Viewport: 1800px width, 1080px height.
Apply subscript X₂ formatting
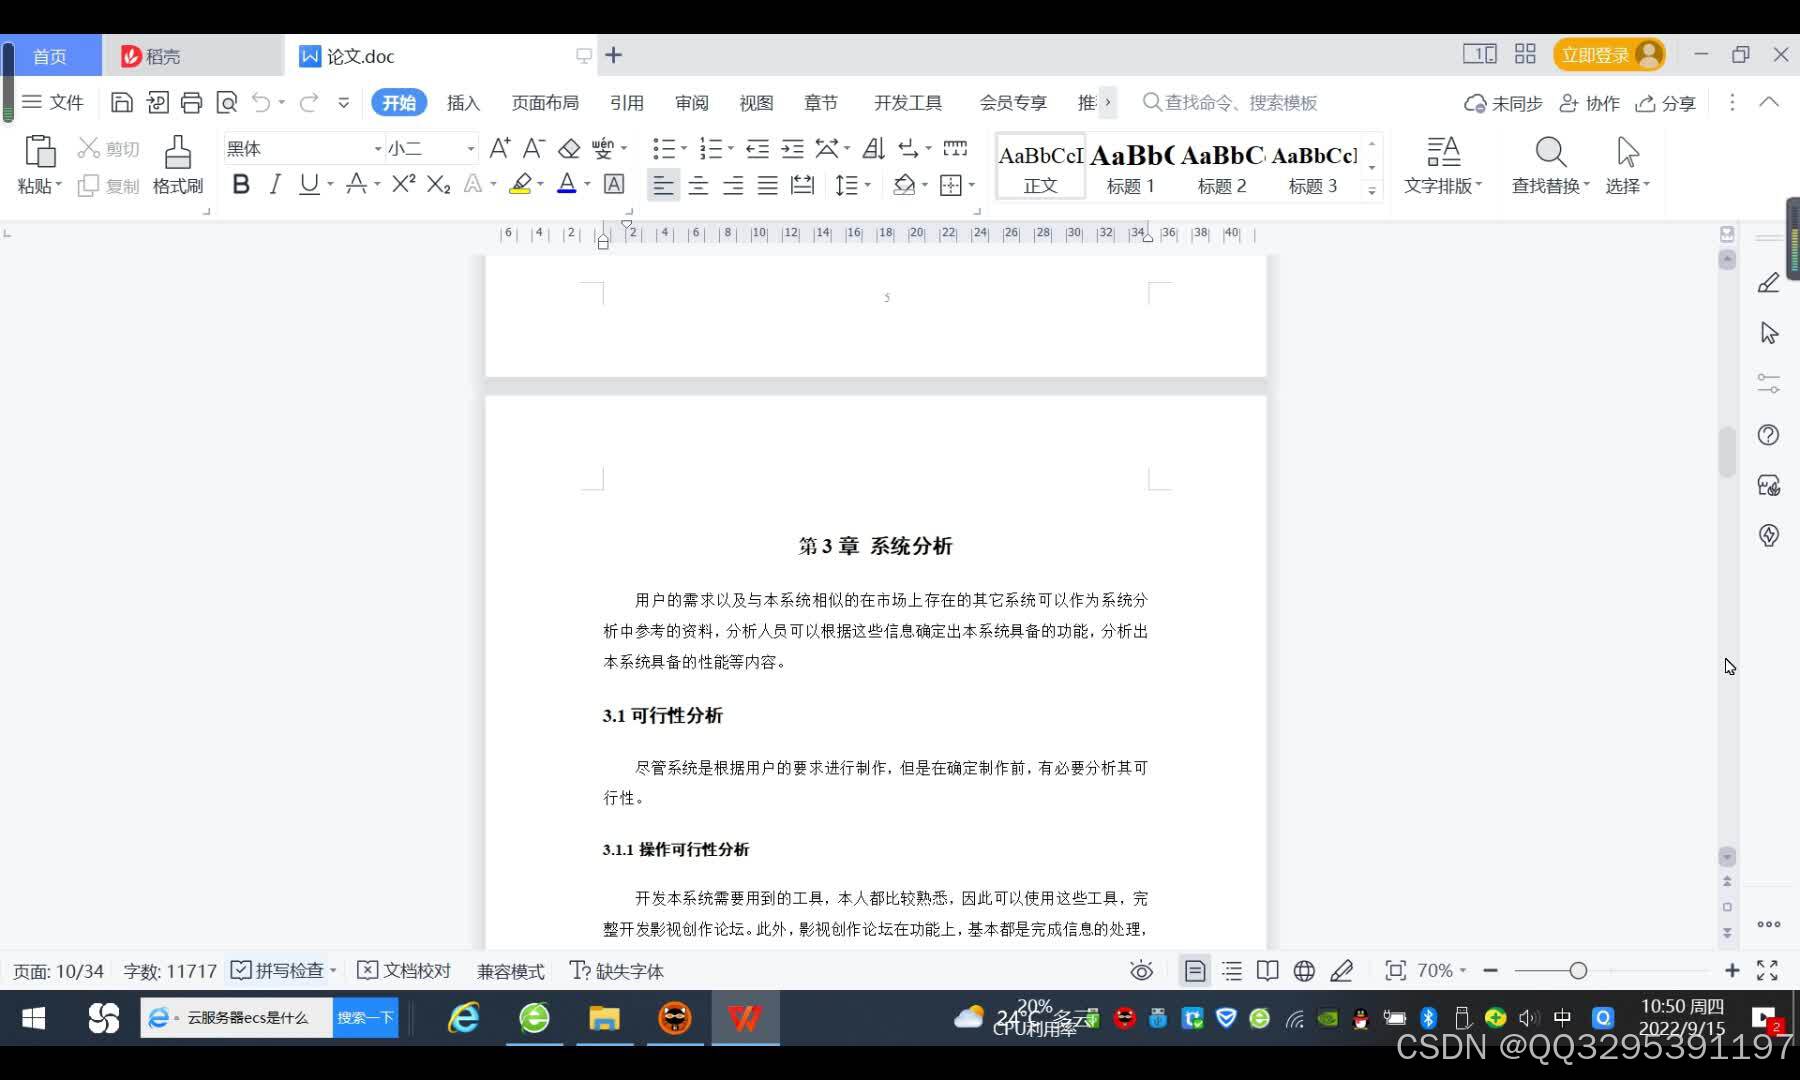pos(438,184)
